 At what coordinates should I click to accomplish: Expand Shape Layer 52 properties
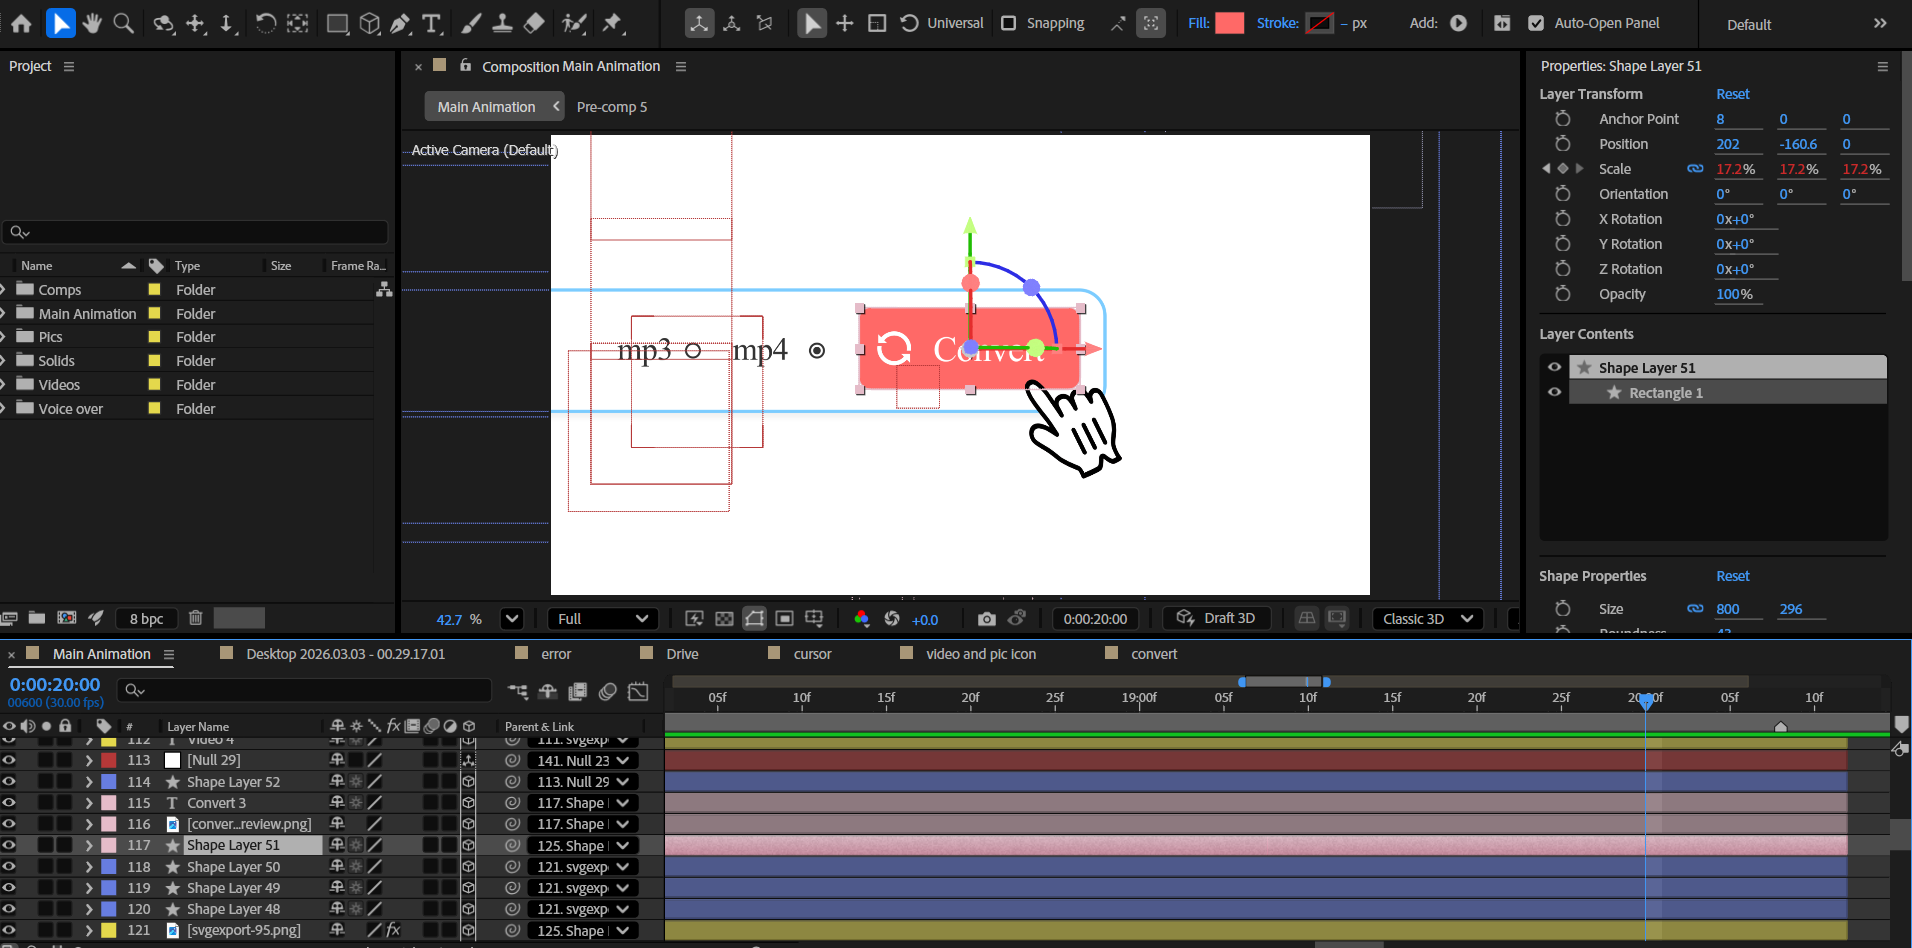click(x=89, y=782)
